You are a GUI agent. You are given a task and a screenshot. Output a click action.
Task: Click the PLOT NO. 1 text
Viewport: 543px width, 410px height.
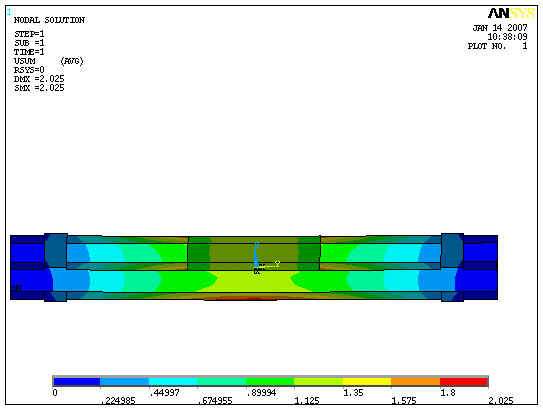498,46
